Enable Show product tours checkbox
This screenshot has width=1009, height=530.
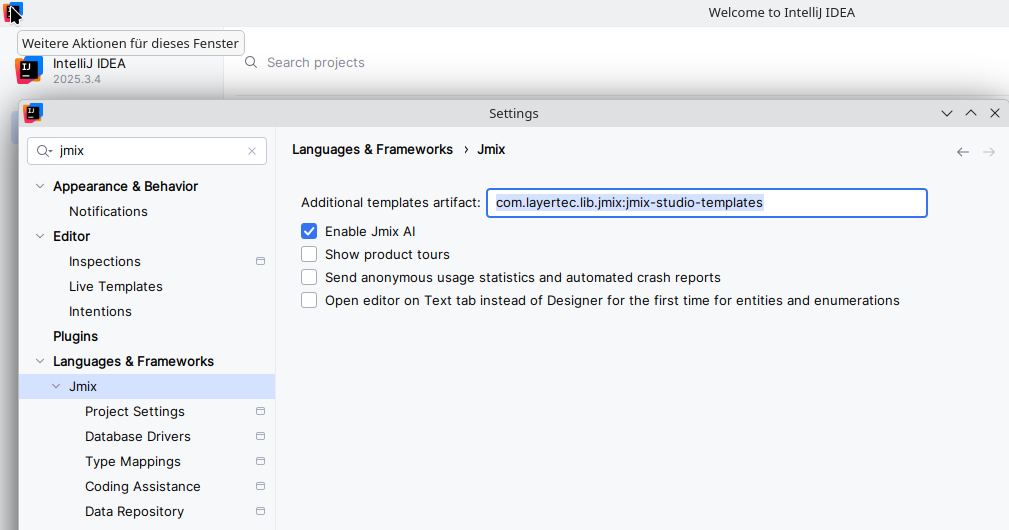pyautogui.click(x=309, y=254)
